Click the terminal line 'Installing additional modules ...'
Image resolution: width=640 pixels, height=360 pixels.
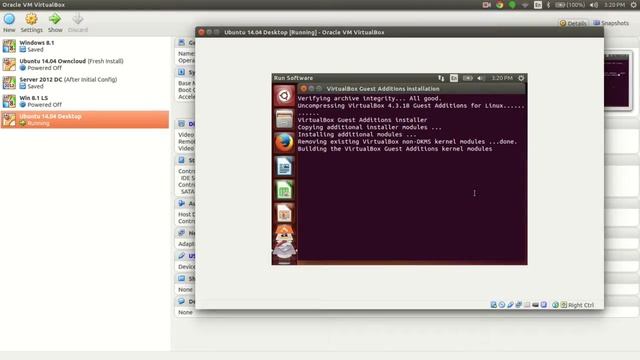(357, 134)
